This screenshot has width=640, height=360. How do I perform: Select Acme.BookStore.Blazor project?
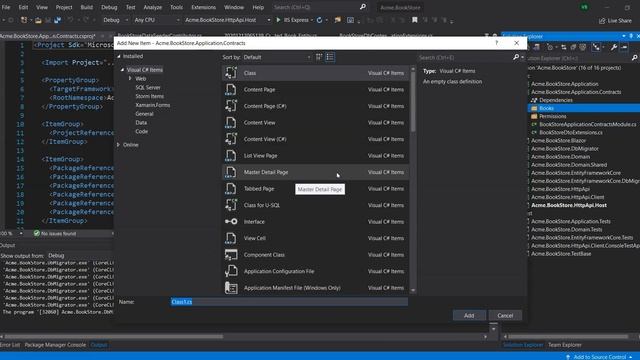558,140
